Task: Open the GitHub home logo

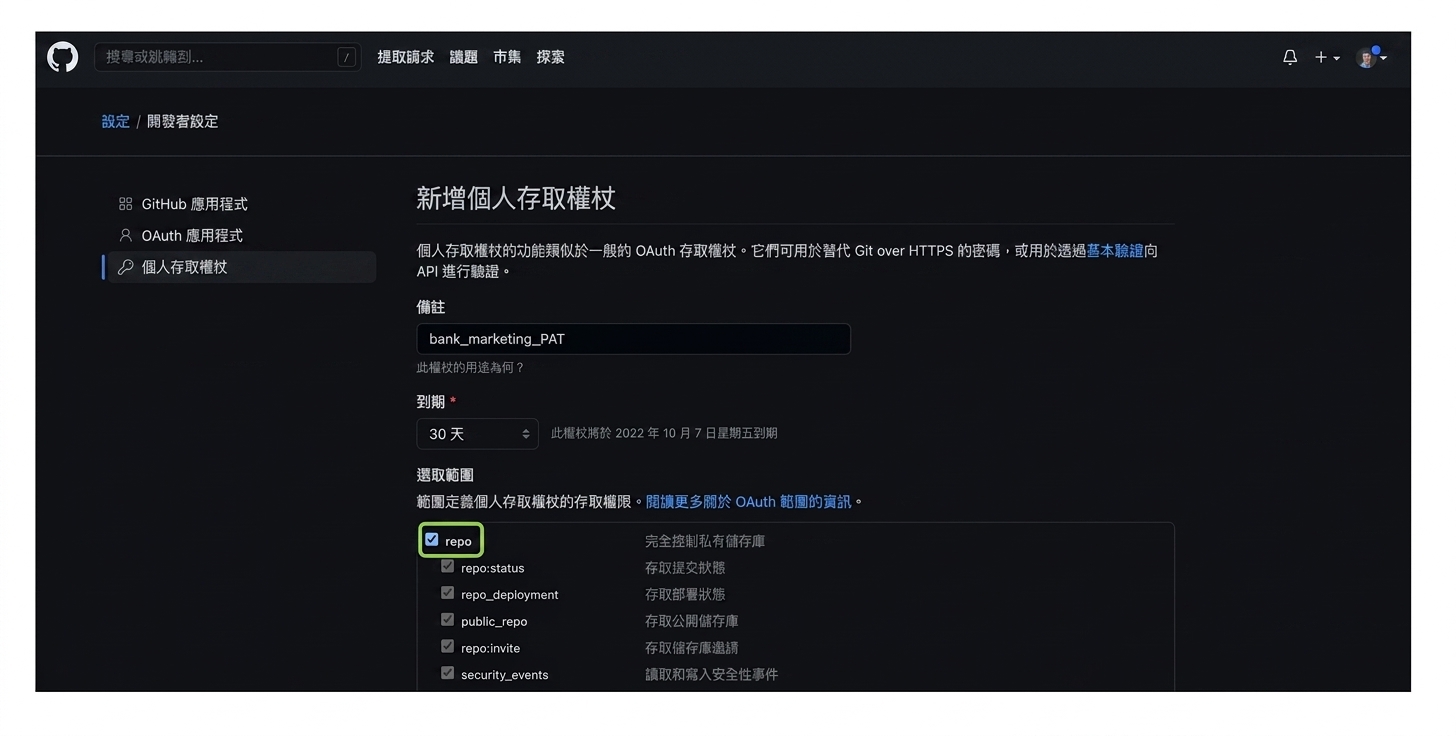Action: tap(62, 57)
